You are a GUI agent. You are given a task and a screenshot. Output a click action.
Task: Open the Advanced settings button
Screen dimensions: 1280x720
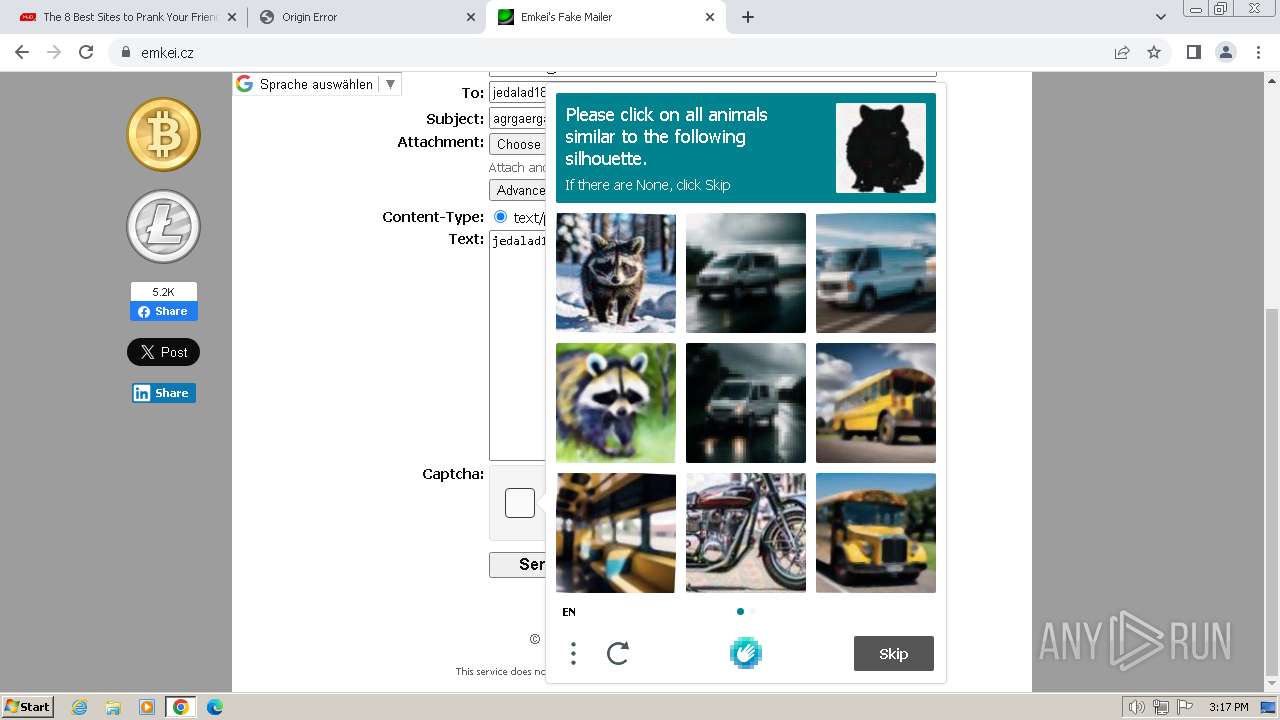click(x=518, y=190)
